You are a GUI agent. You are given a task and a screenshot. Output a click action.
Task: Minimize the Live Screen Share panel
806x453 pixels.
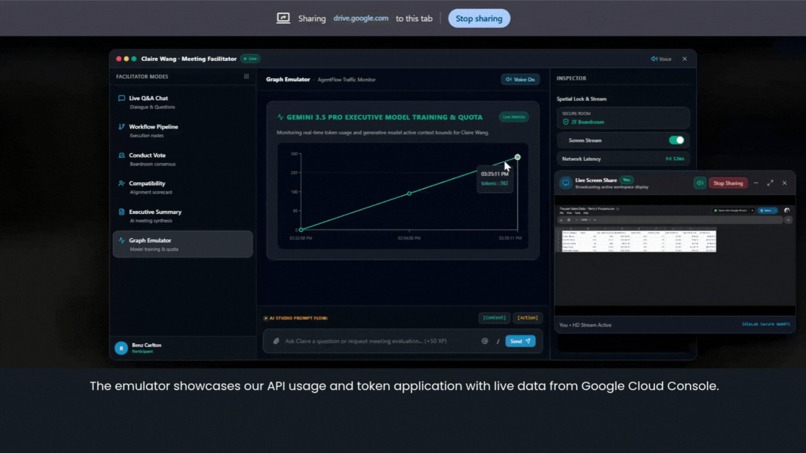(756, 183)
